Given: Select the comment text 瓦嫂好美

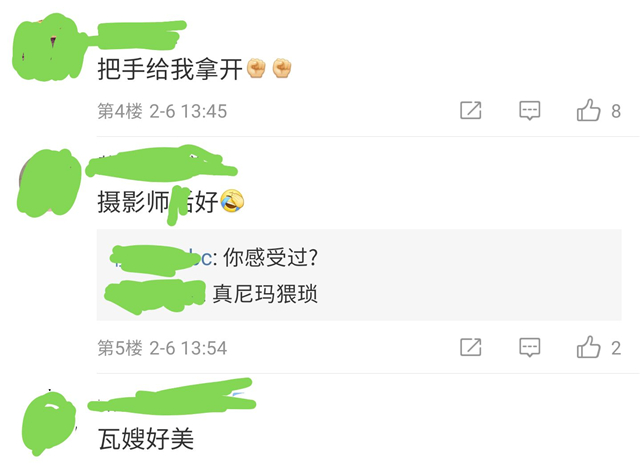Looking at the screenshot, I should coord(146,439).
